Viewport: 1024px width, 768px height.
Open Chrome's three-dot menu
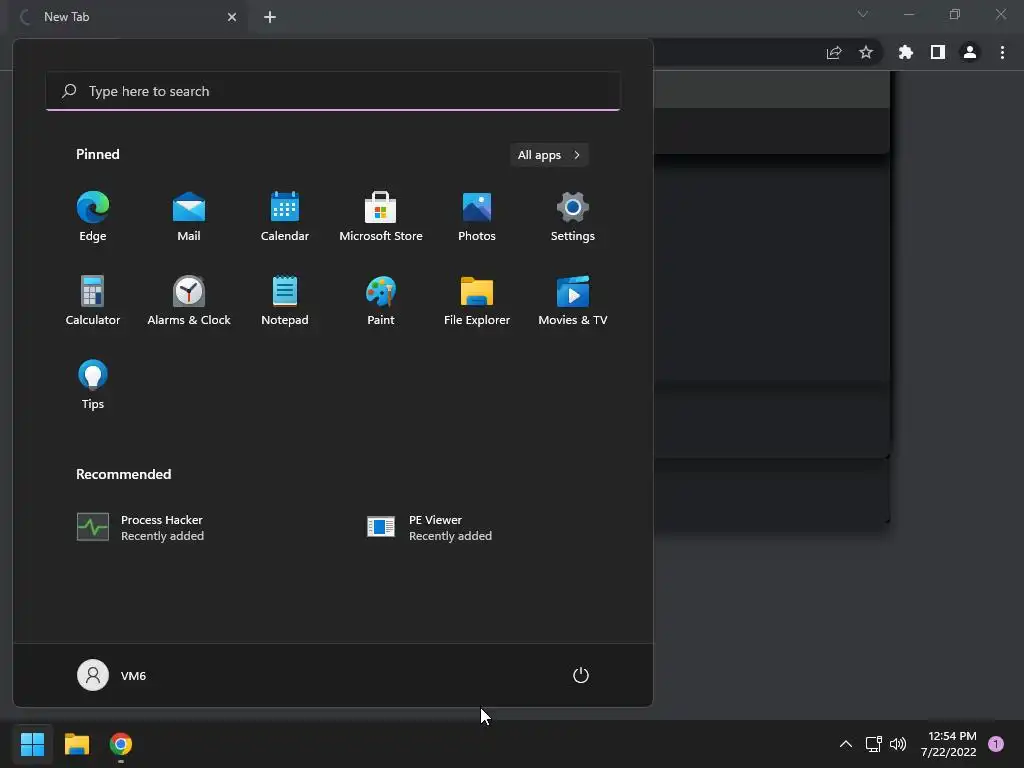point(1002,52)
